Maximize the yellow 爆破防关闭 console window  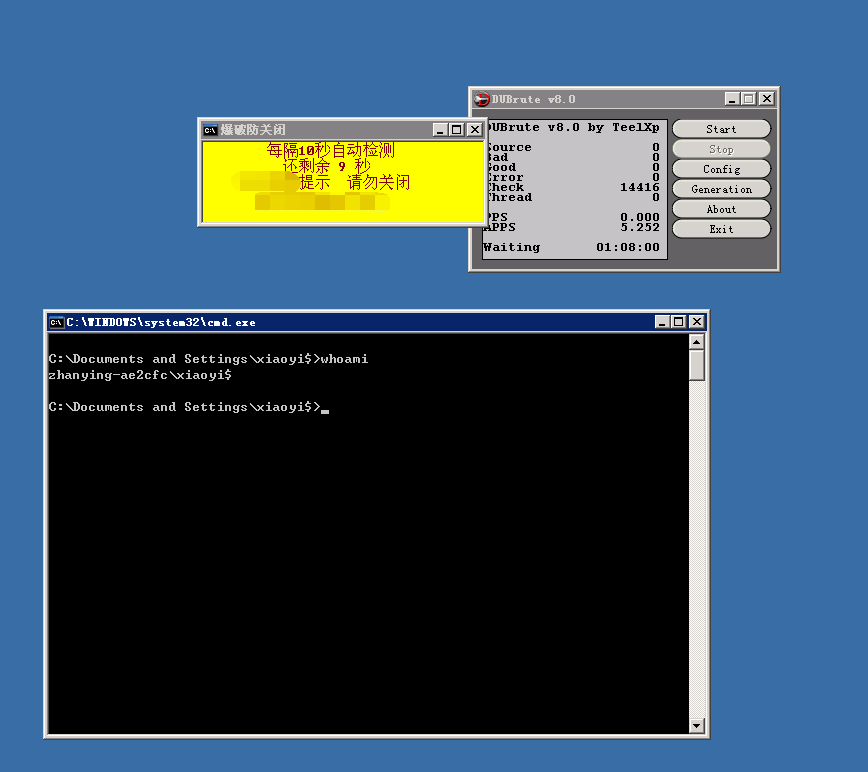point(457,129)
